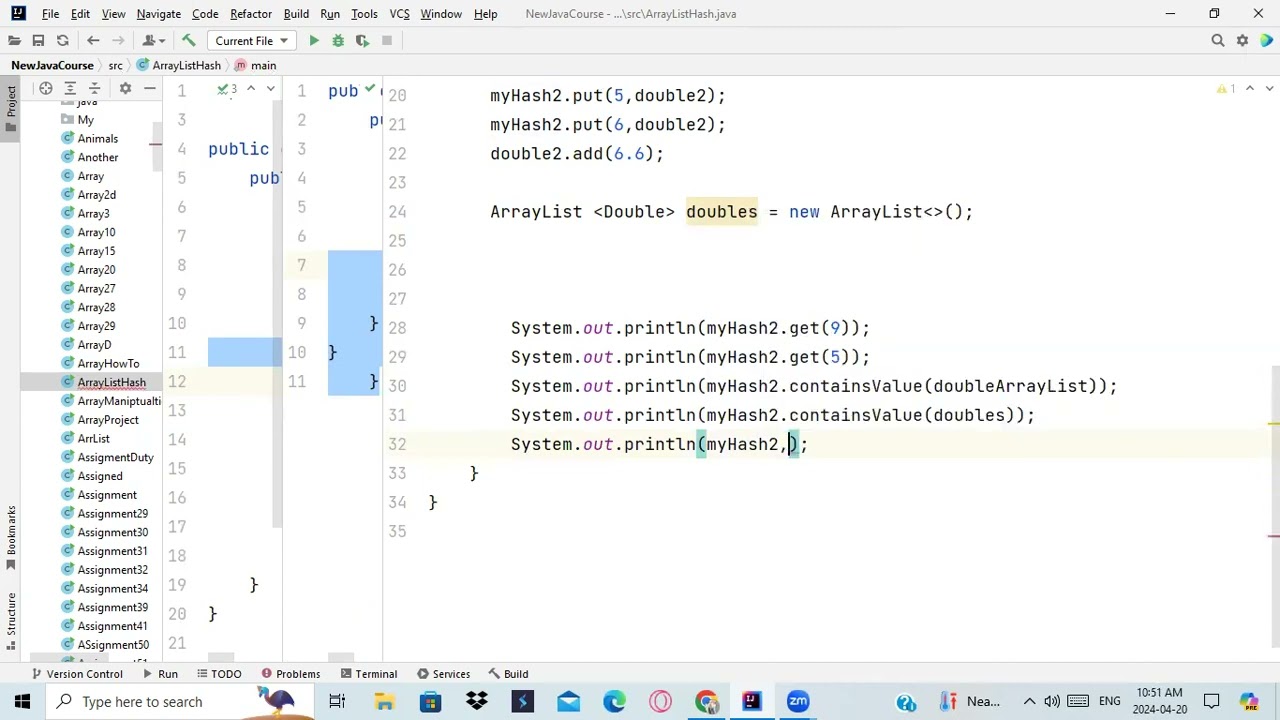Open Windows notification center icon

(x=1212, y=702)
